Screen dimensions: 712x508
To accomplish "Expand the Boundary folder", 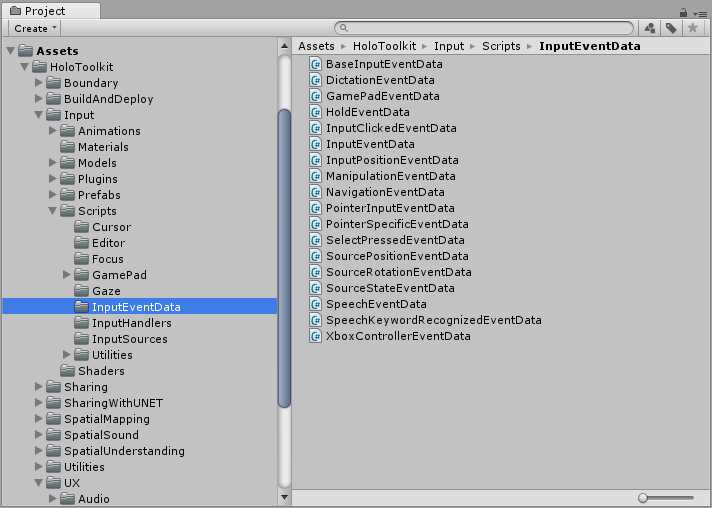I will [39, 83].
